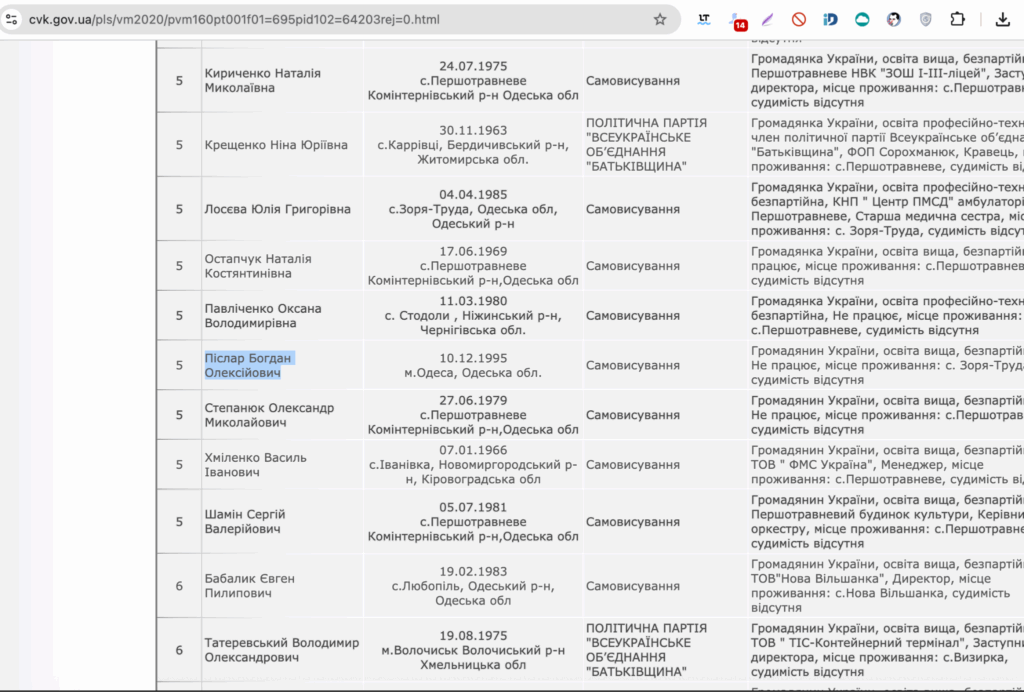This screenshot has width=1024, height=692.
Task: Click the cartoon face extension icon
Action: pyautogui.click(x=893, y=19)
